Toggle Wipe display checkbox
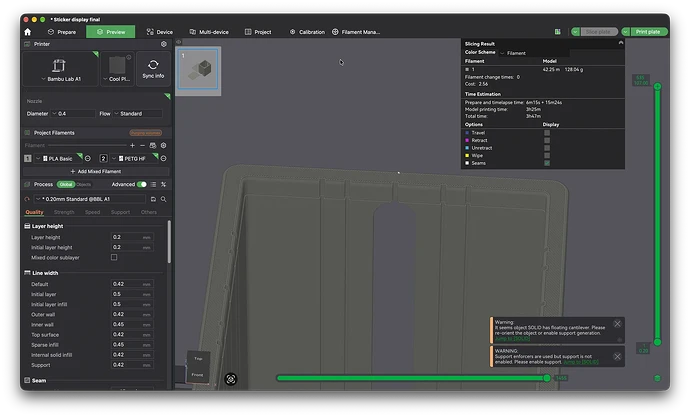Screen dimensions: 690x417 (x=547, y=155)
